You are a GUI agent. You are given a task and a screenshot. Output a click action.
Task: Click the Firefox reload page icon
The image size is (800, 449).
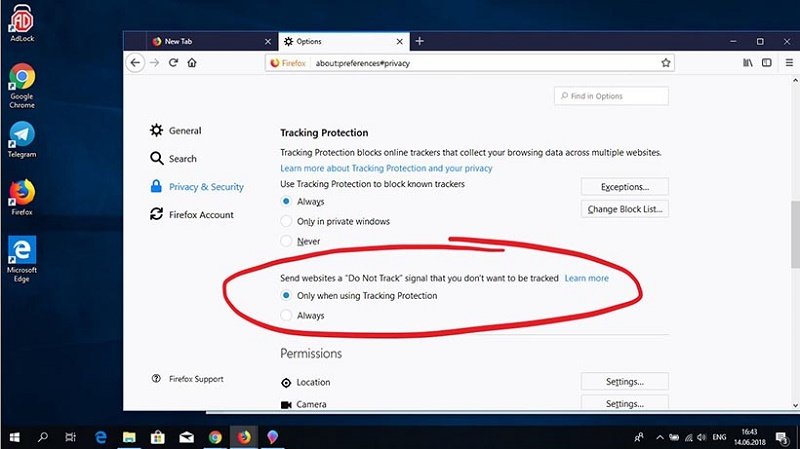[173, 62]
